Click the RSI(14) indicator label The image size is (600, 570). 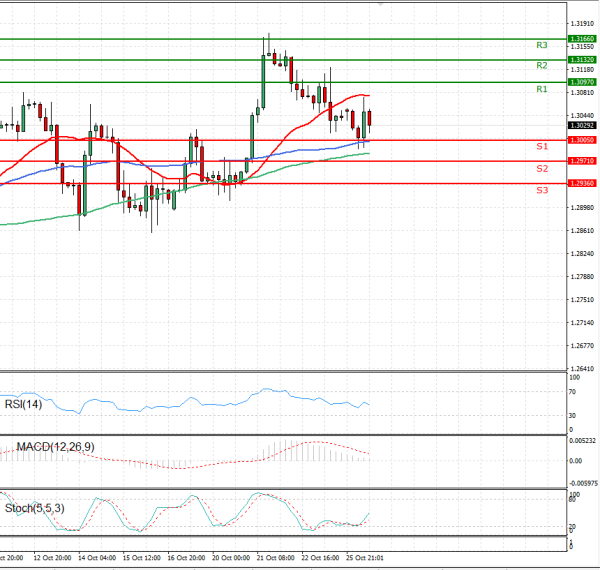tap(26, 404)
